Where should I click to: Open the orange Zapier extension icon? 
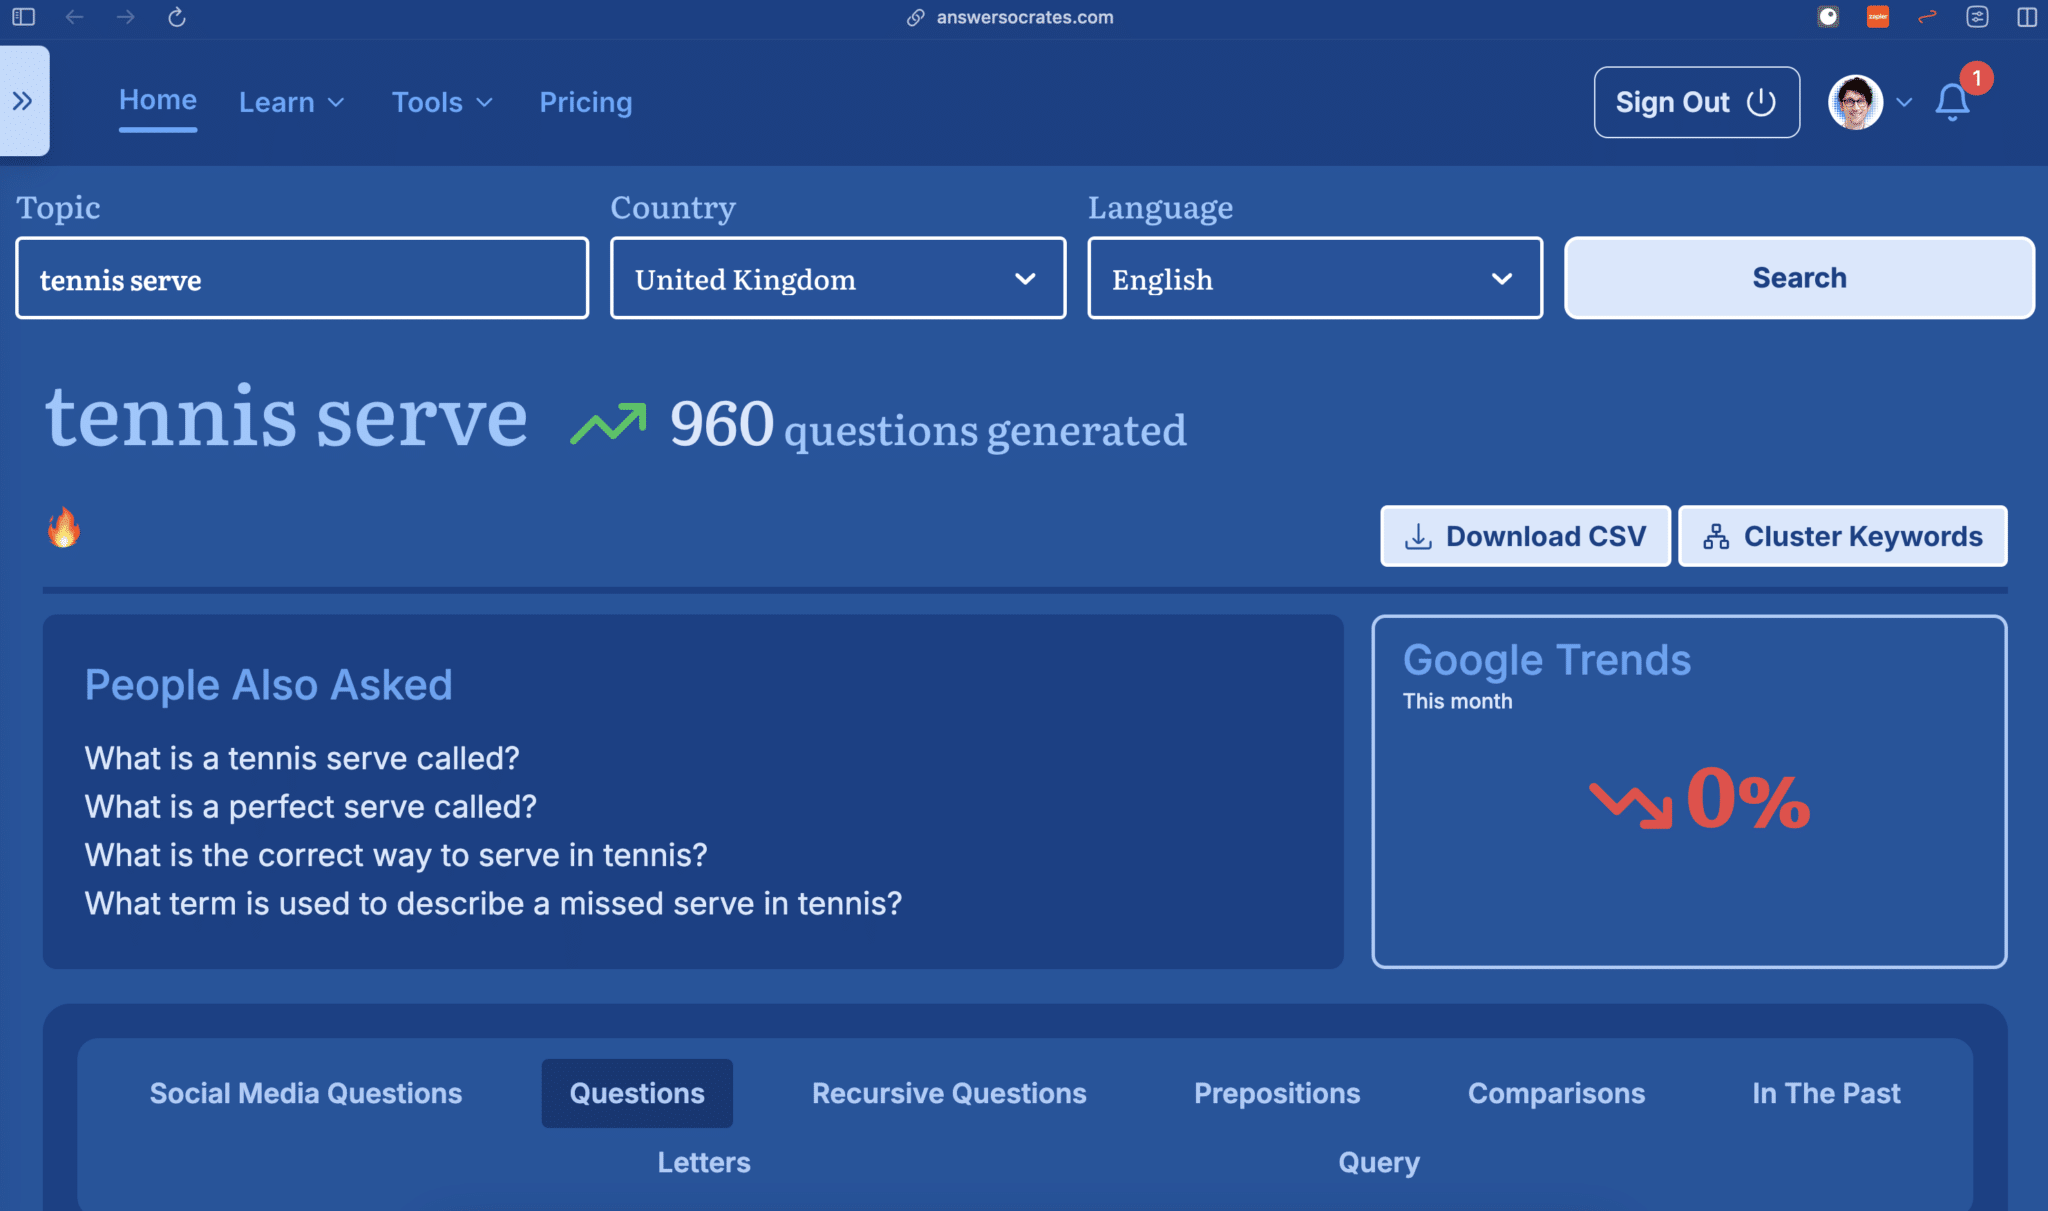coord(1878,17)
